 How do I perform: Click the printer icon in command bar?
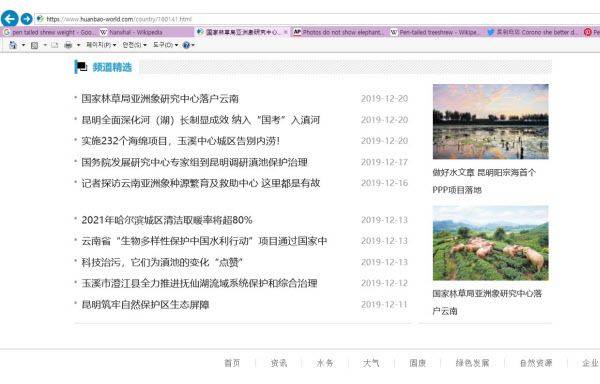point(68,45)
